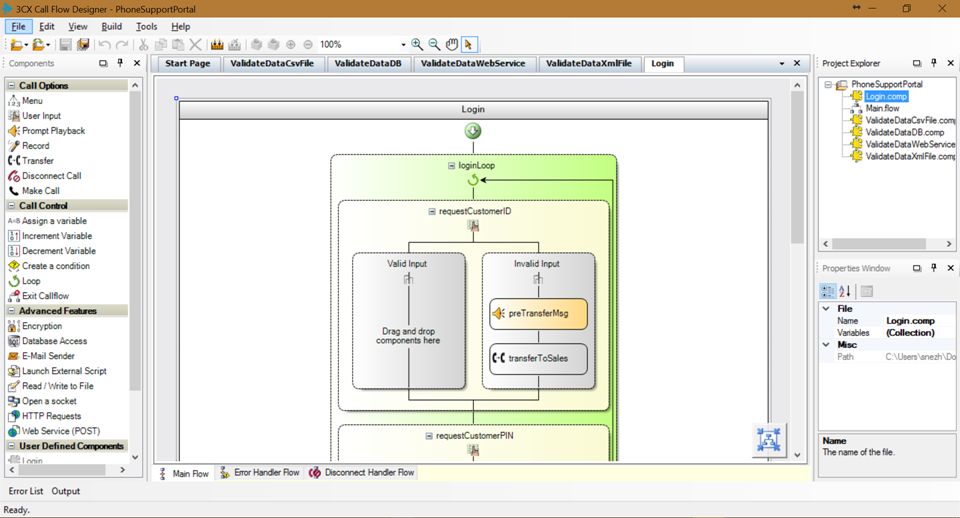
Task: Collapse the loginLoop block
Action: click(451, 165)
